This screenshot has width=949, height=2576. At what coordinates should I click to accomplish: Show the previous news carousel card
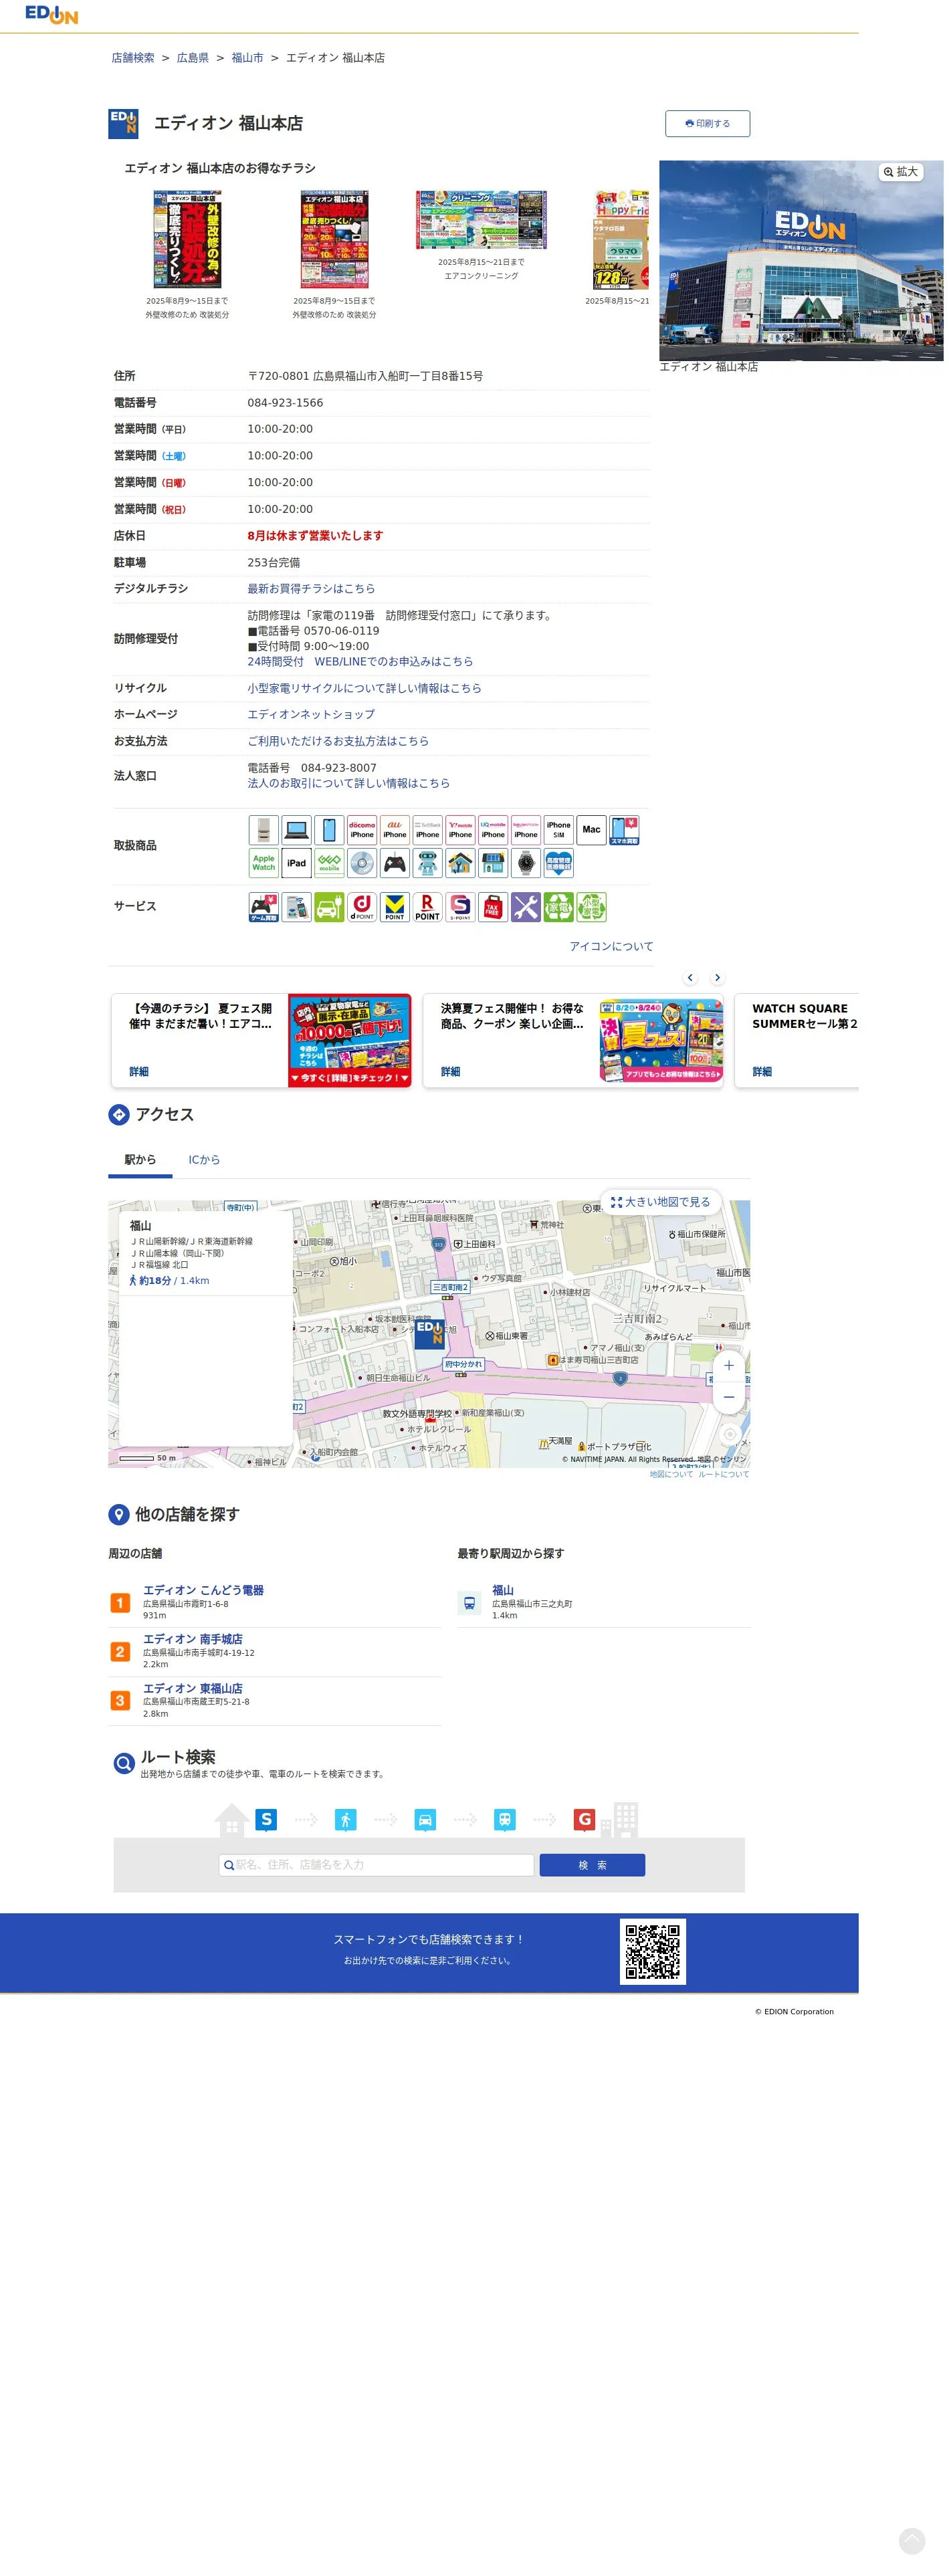click(690, 978)
